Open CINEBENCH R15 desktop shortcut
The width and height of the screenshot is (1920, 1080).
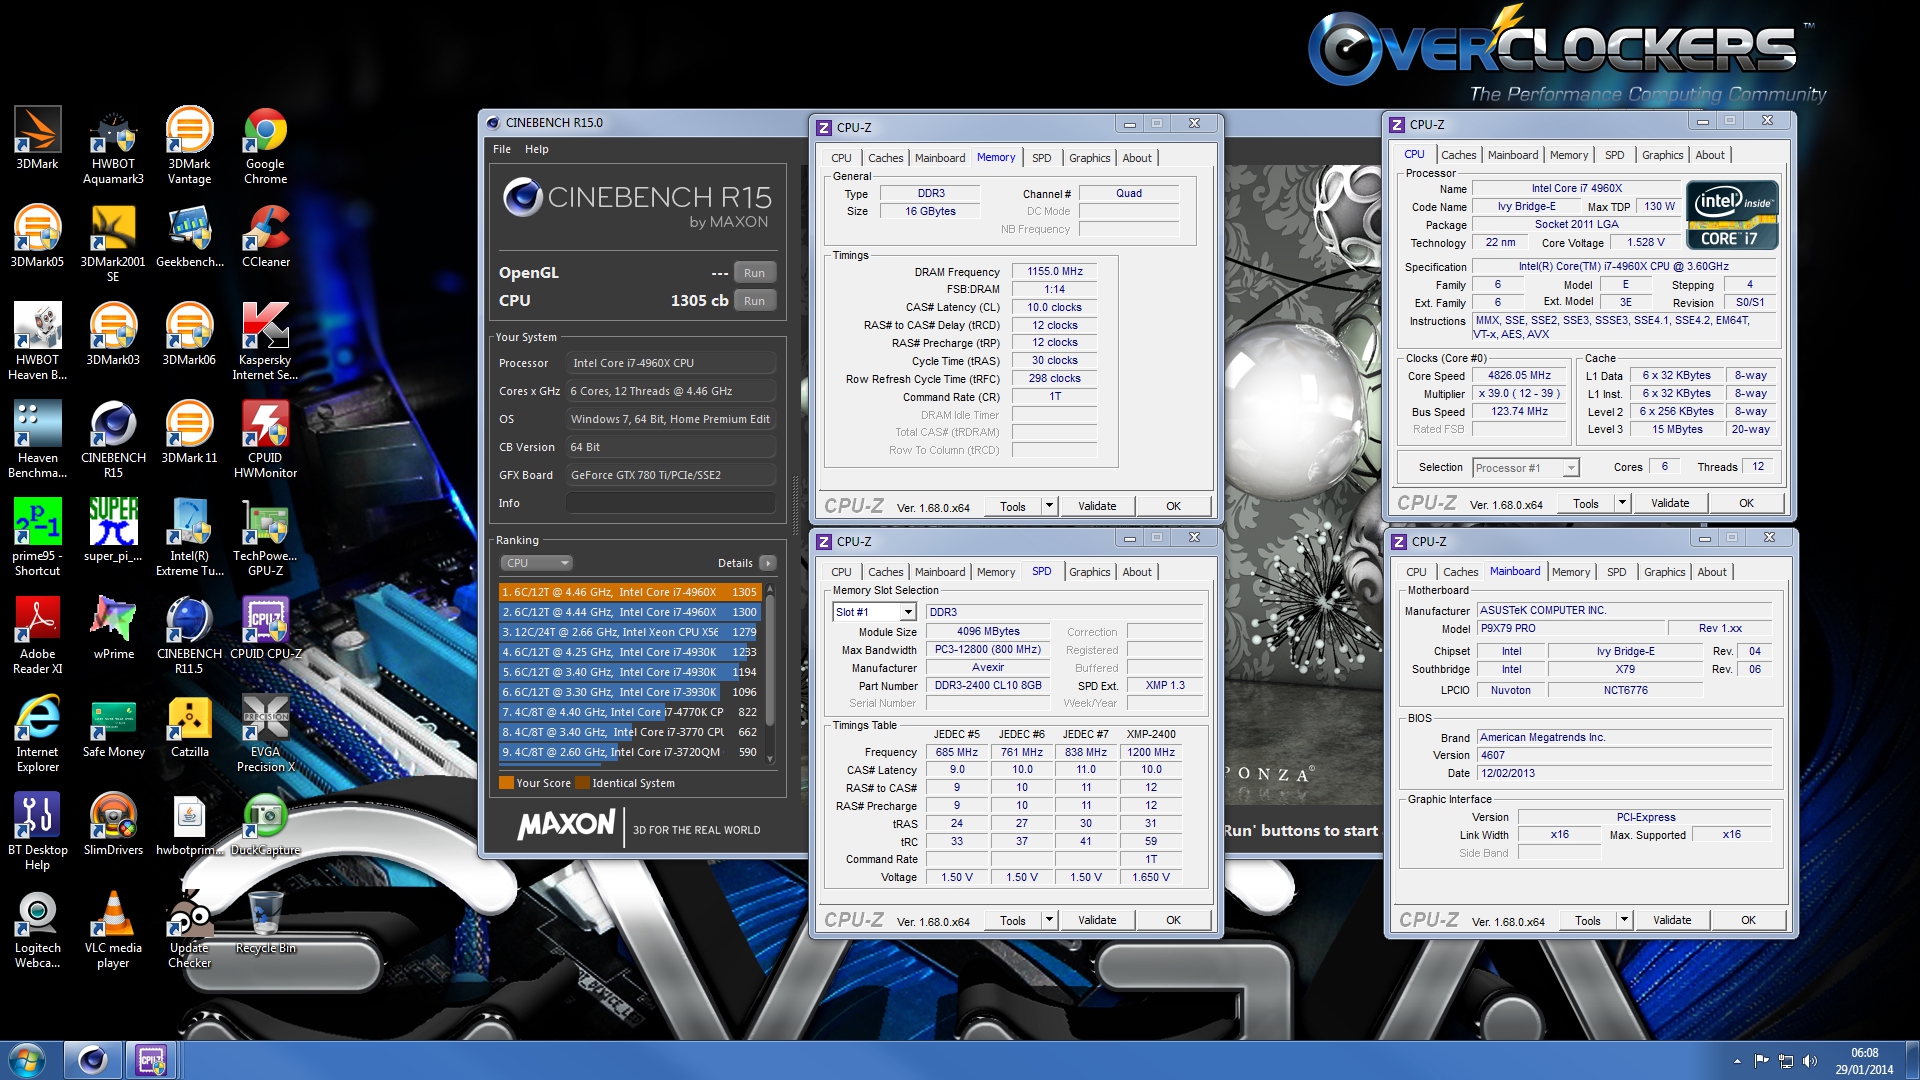[113, 440]
